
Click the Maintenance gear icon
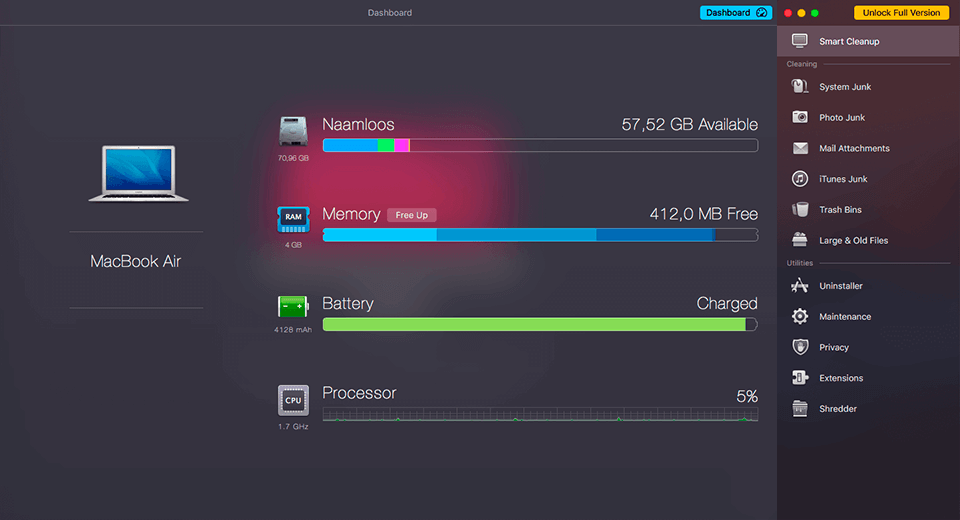point(800,316)
